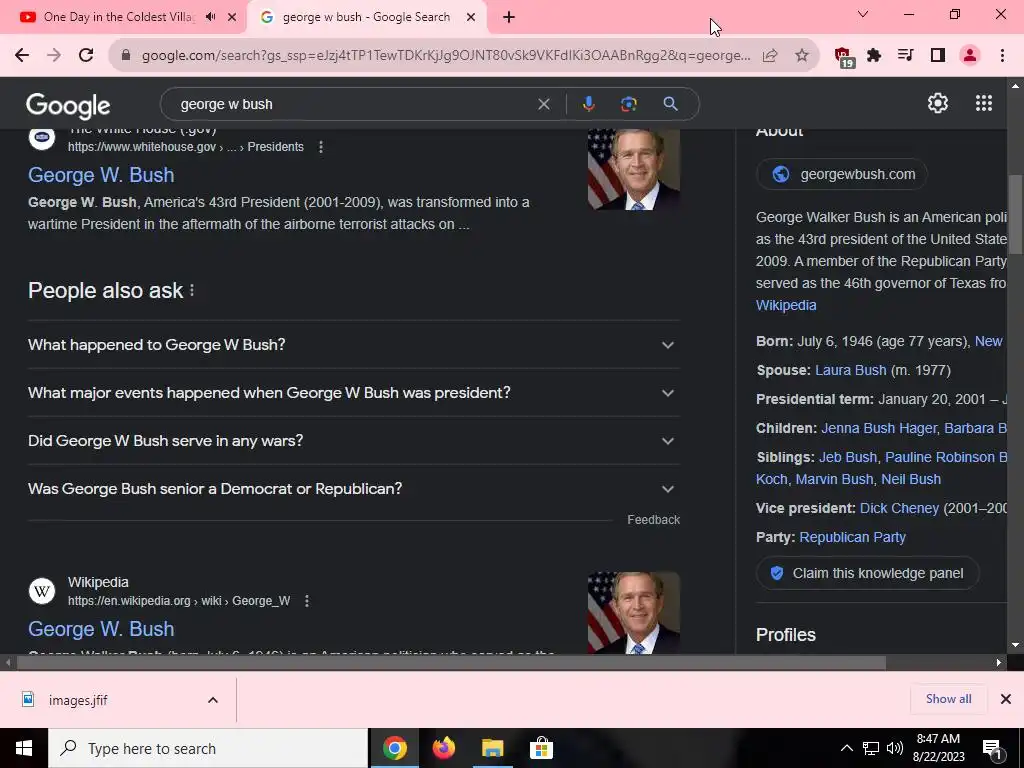The width and height of the screenshot is (1024, 768).
Task: Open the Chrome profile avatar
Action: pos(970,56)
